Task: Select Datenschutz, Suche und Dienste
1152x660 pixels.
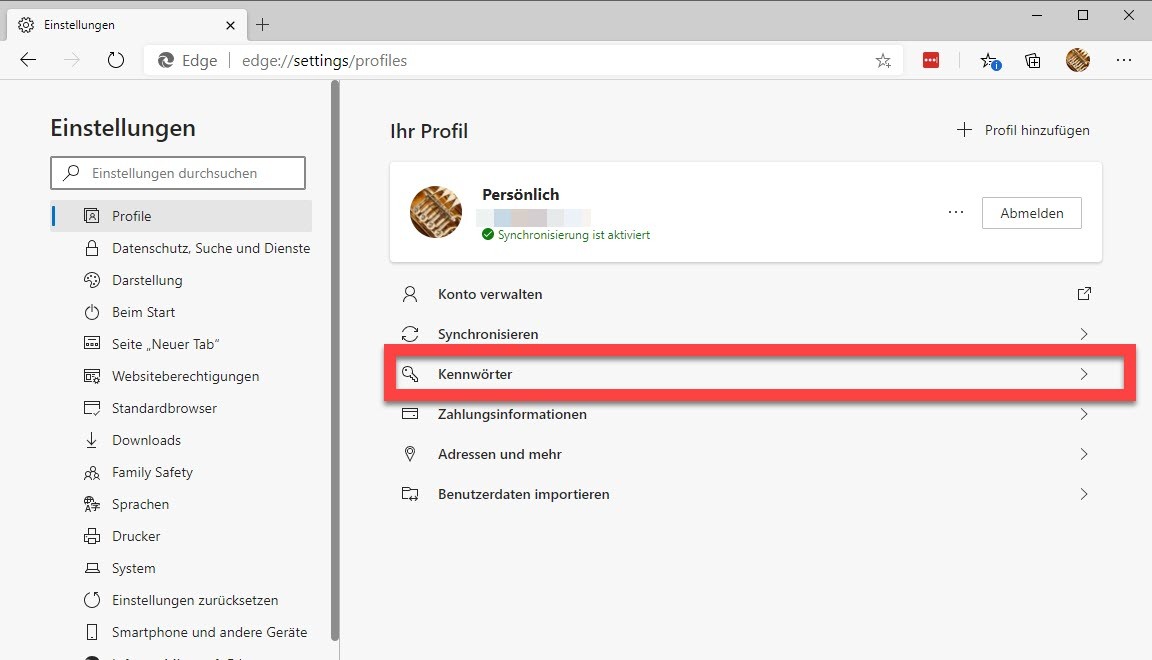Action: [210, 248]
